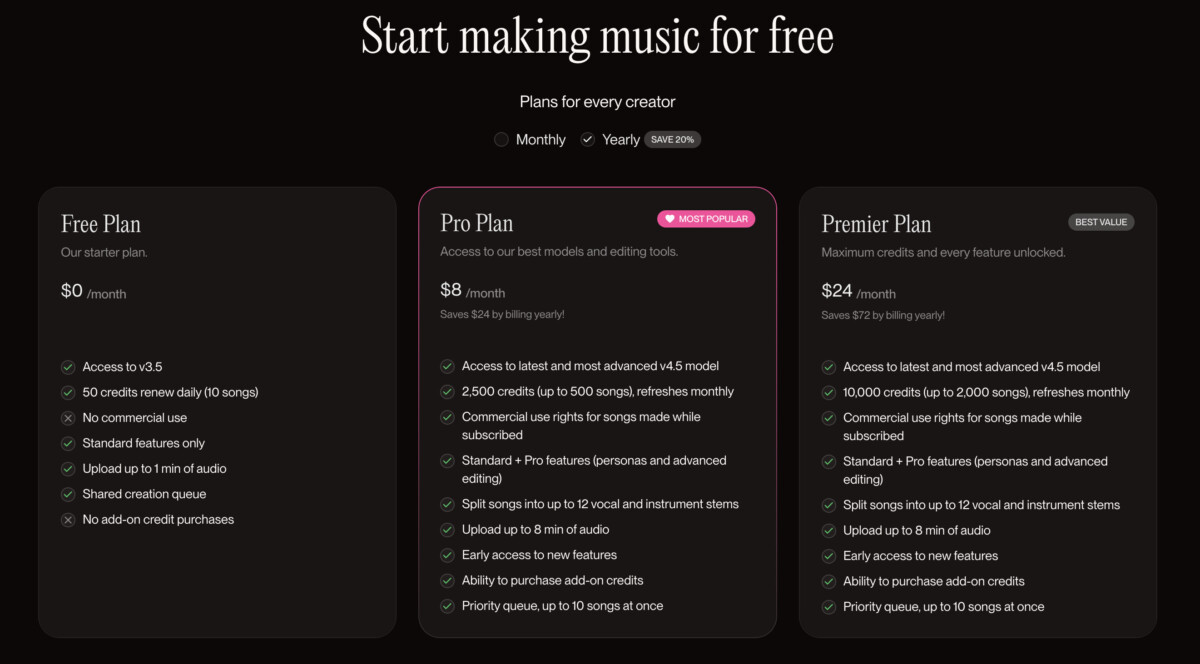Choose the Premier Plan title

click(x=876, y=224)
